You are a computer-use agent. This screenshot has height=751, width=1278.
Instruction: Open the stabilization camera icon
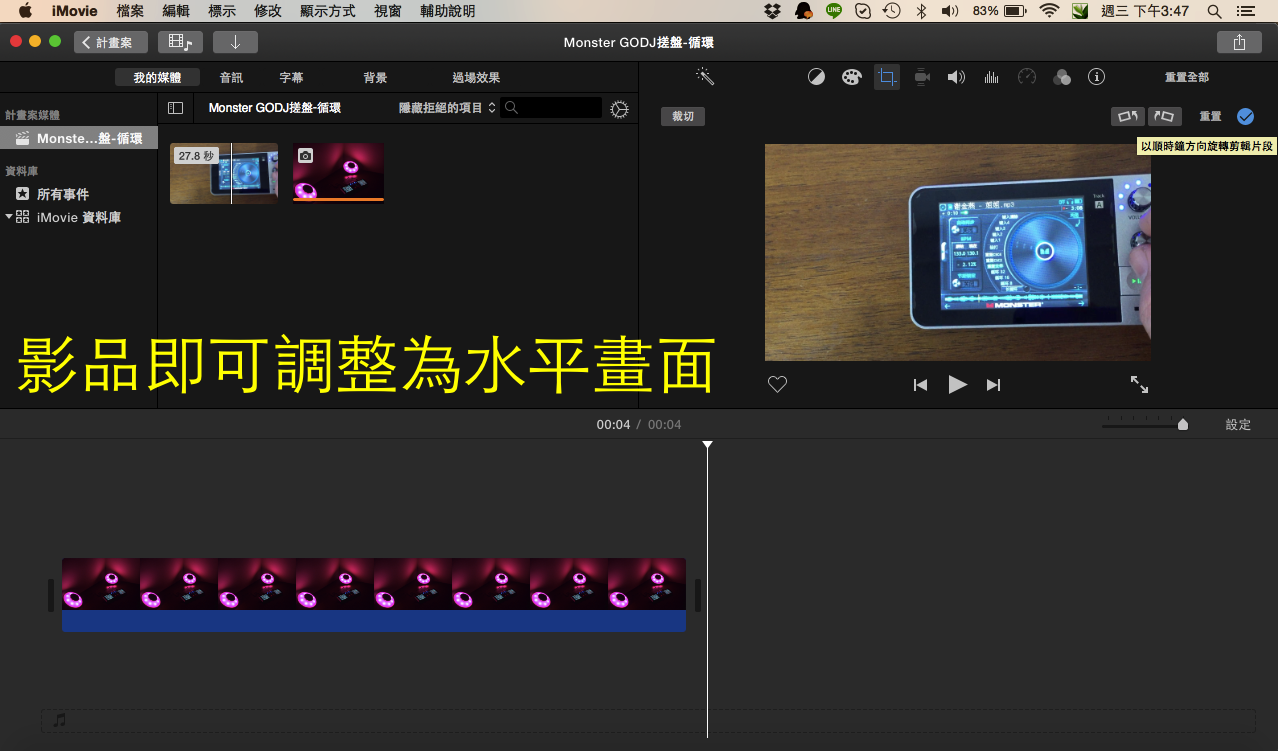[922, 77]
